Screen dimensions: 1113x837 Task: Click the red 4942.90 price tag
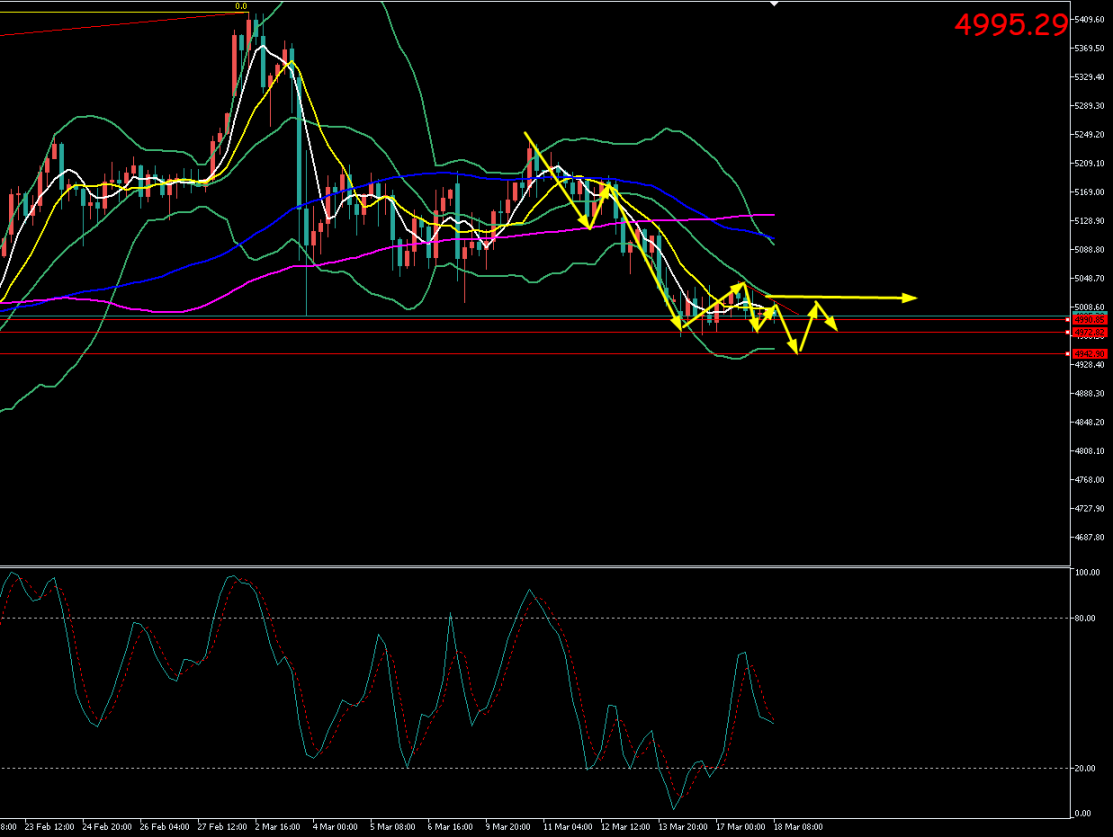point(1088,354)
